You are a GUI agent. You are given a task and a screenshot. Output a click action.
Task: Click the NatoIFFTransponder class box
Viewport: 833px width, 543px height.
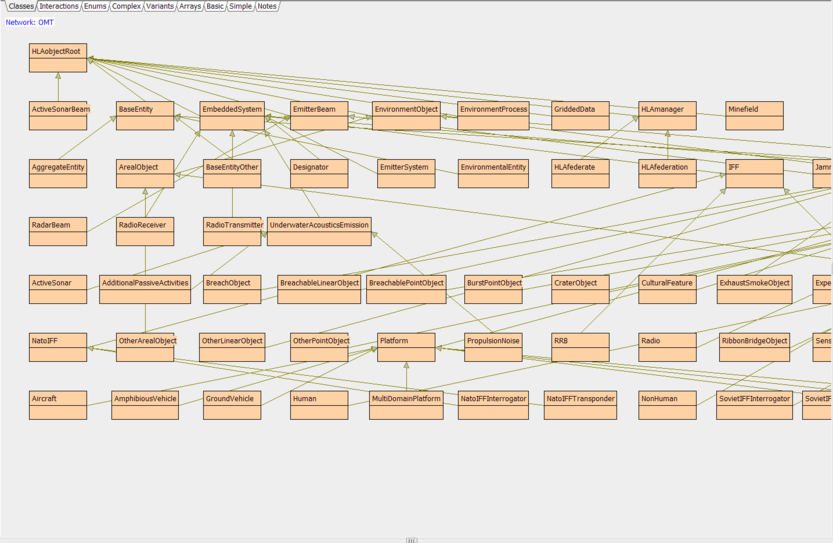(x=580, y=405)
